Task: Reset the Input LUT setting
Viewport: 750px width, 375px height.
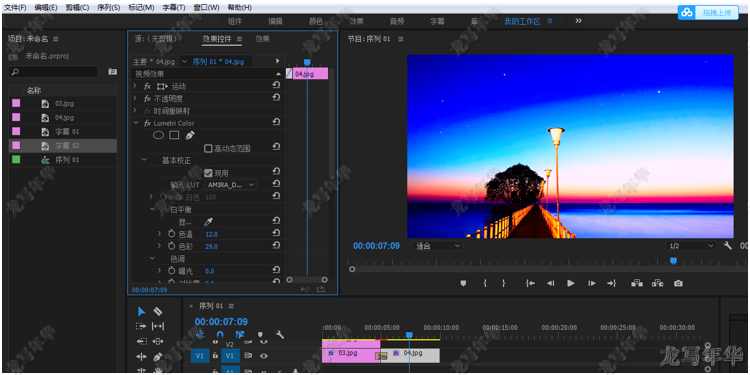Action: (x=276, y=184)
